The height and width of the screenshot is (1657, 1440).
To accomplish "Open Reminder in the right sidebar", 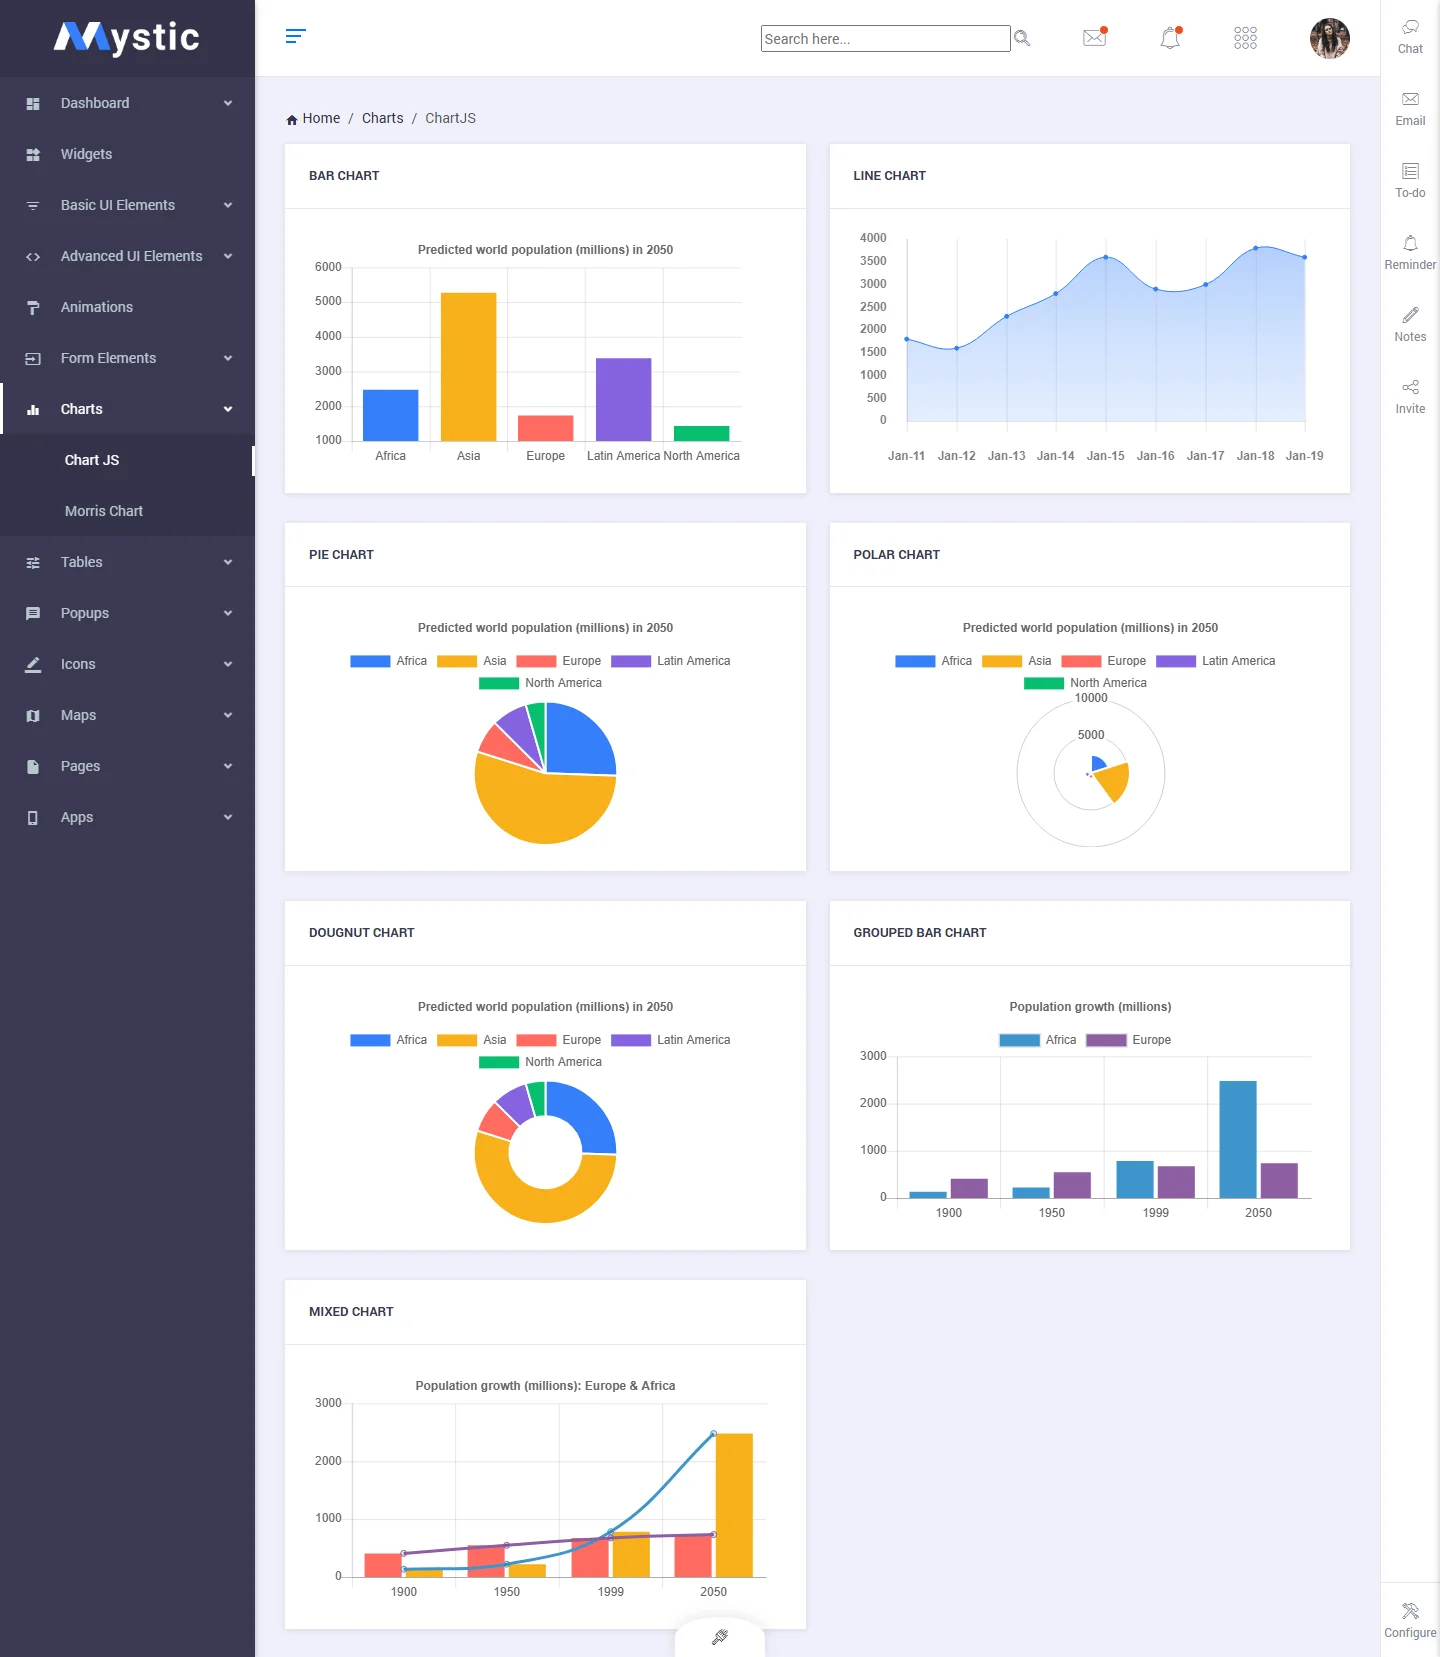I will click(1410, 252).
